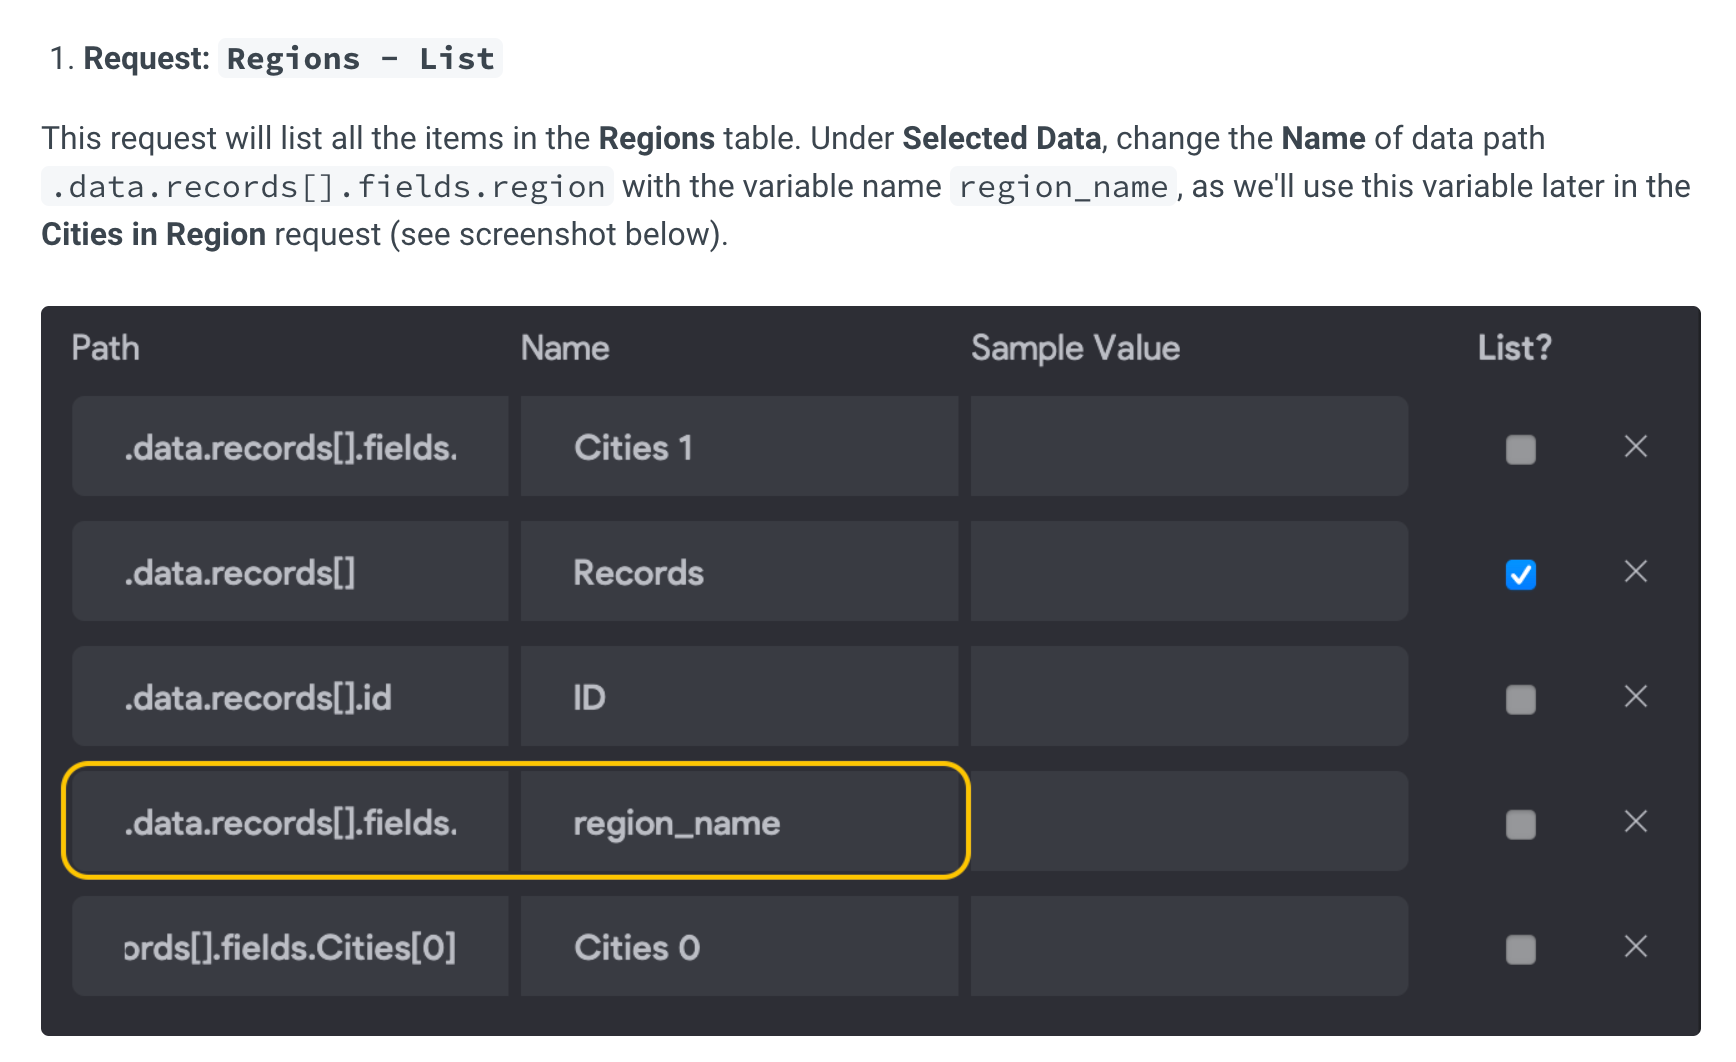Screen dimensions: 1736x1062
Task: Edit the Cities 1 name field
Action: click(739, 446)
